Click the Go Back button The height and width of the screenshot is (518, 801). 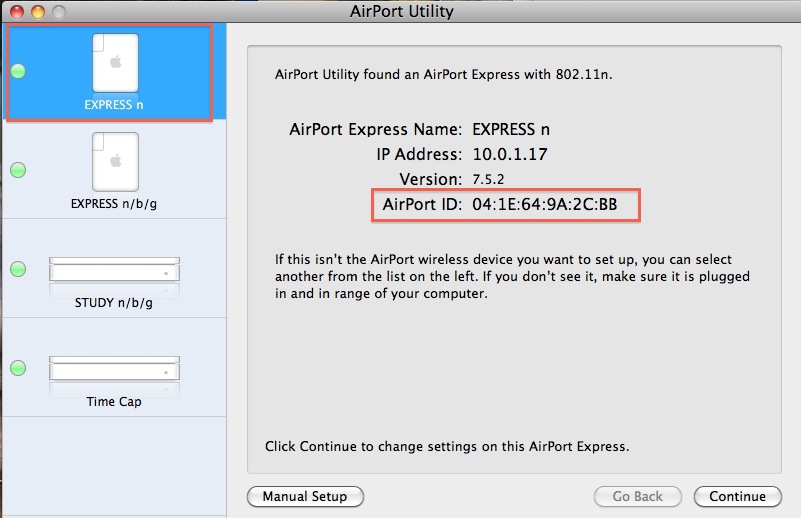click(637, 497)
